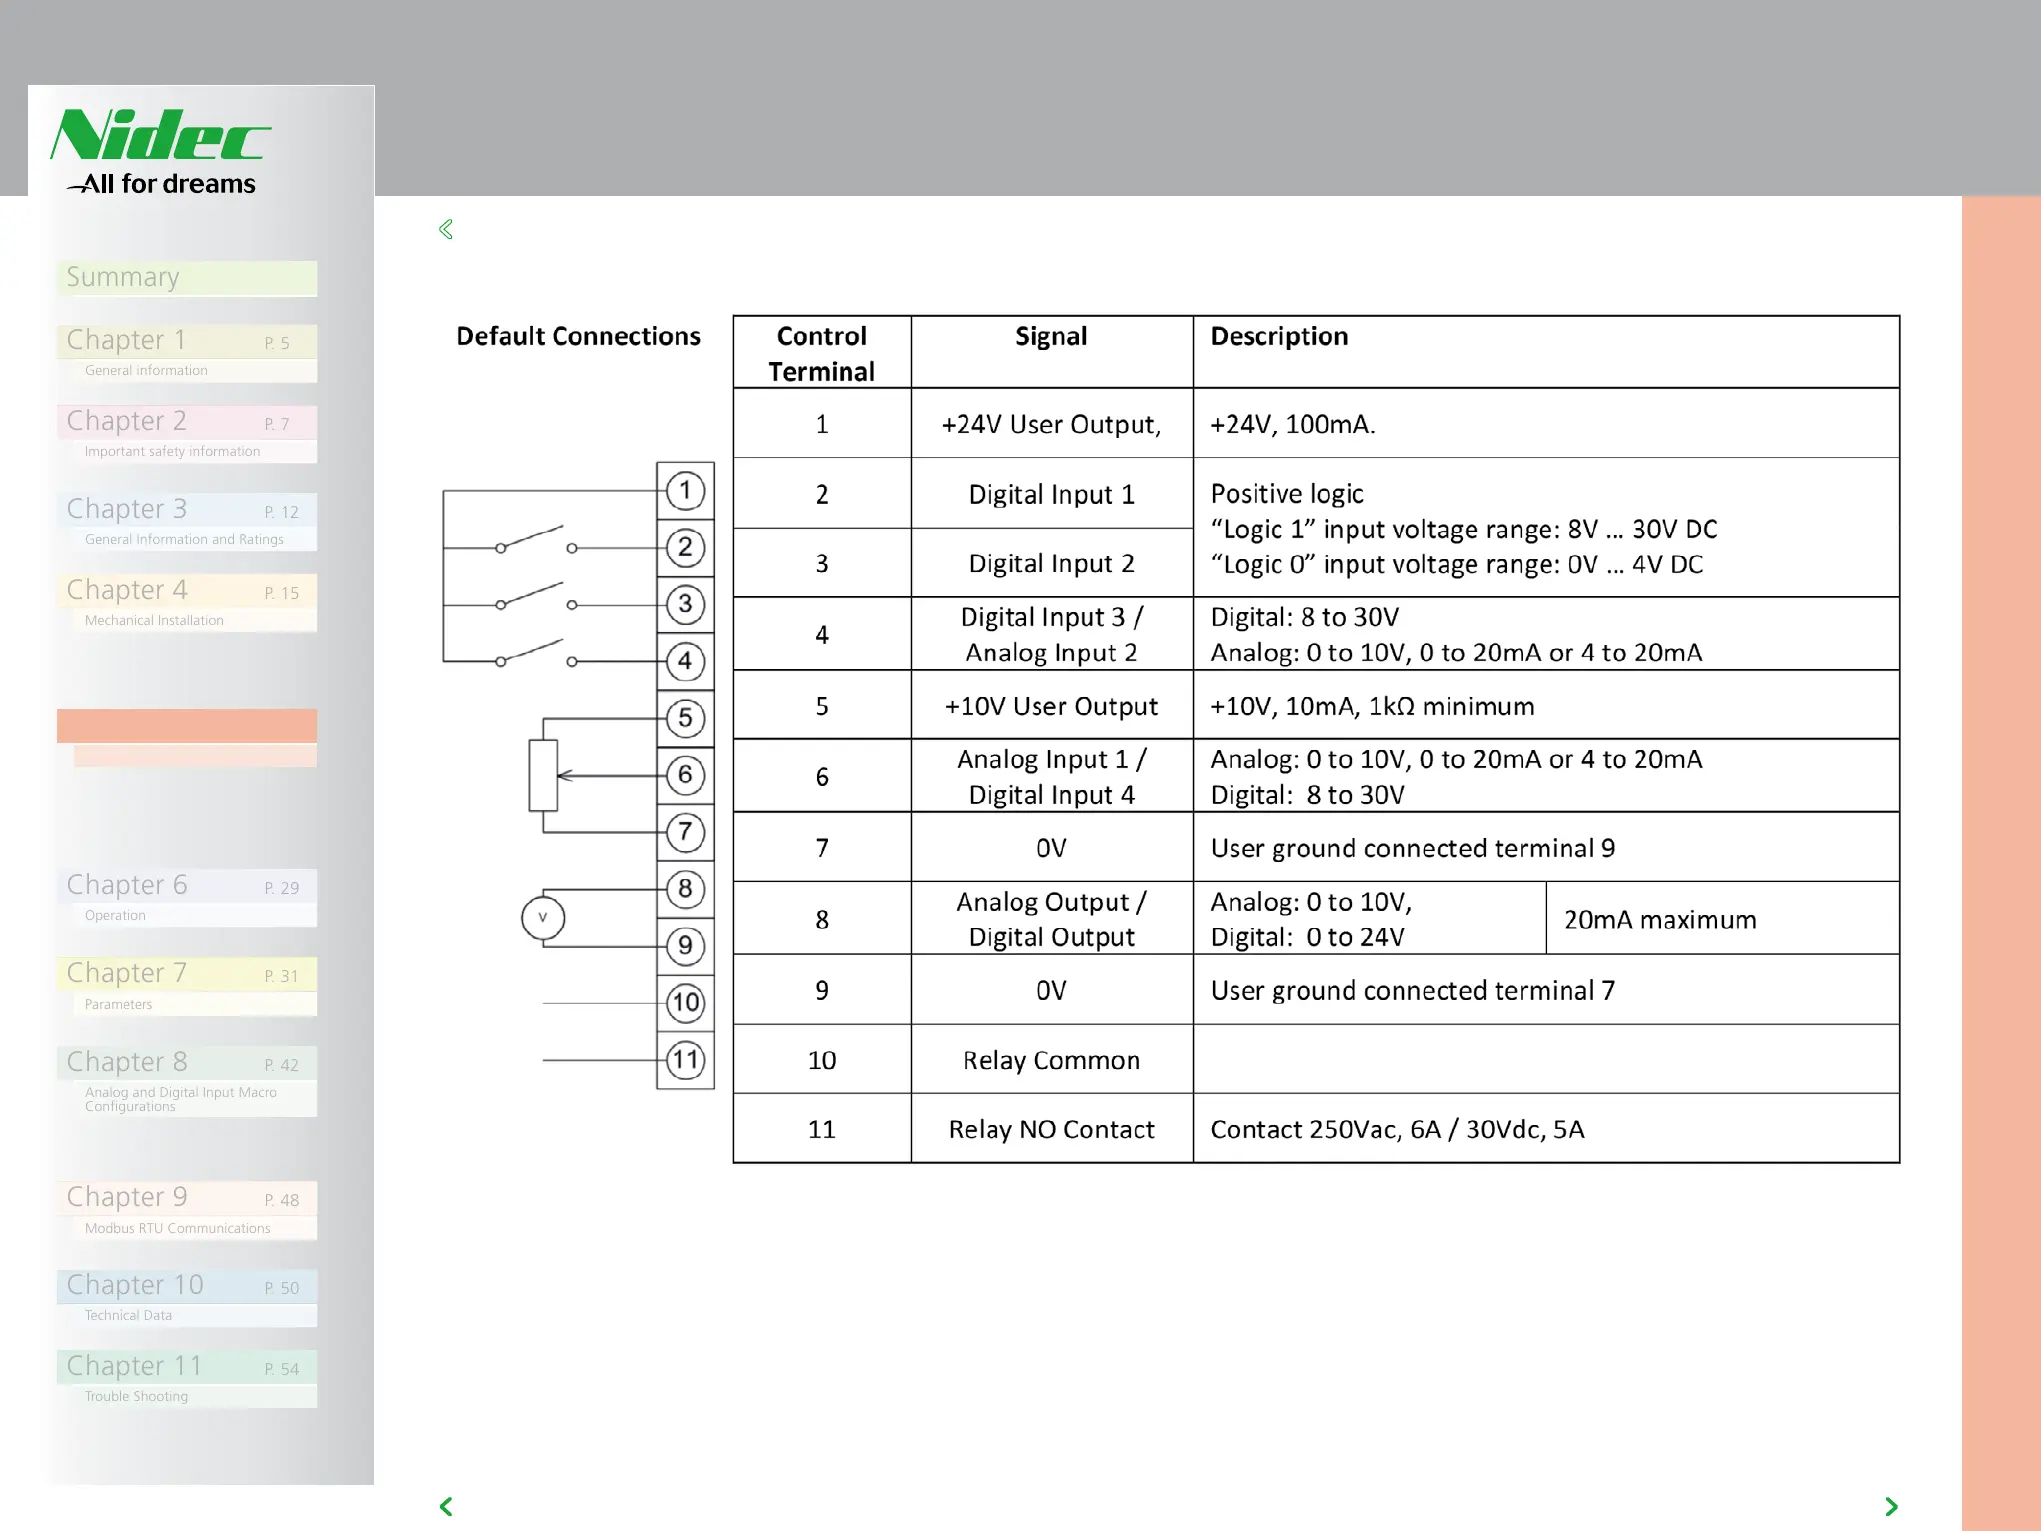
Task: Open Chapter 9 Modbus RTU Communications
Action: [187, 1211]
